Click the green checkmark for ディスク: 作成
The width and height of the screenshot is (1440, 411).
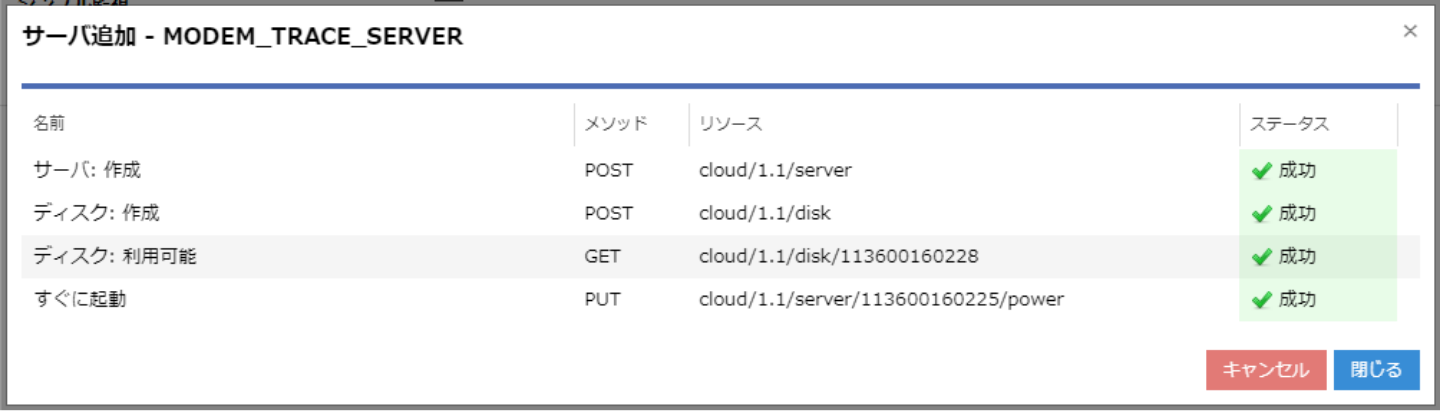(1261, 214)
